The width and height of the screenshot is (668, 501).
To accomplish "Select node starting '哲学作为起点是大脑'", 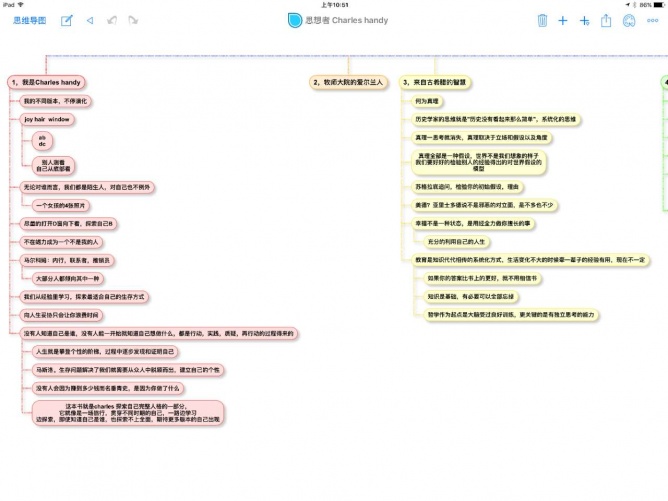I will (511, 315).
